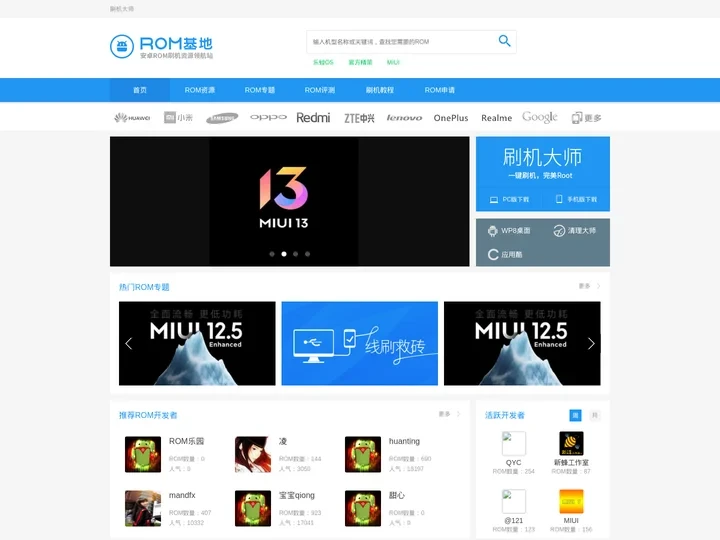Open MIUI 13 banner image
Image resolution: width=720 pixels, height=540 pixels.
click(289, 201)
